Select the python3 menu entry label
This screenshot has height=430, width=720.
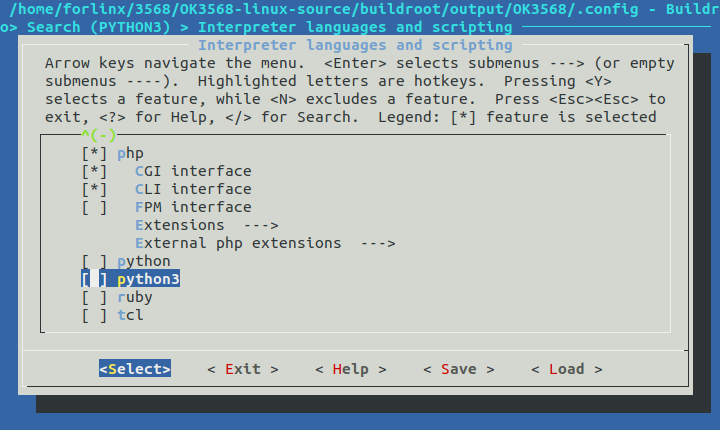pyautogui.click(x=148, y=279)
